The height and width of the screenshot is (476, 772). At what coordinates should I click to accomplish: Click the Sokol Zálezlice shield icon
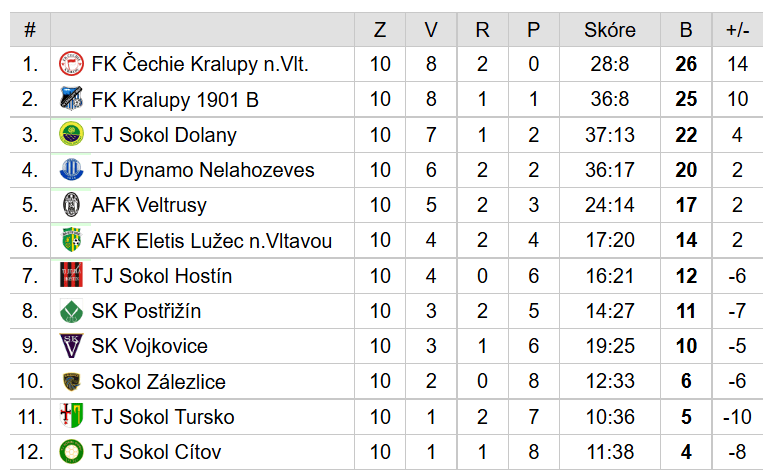click(71, 381)
